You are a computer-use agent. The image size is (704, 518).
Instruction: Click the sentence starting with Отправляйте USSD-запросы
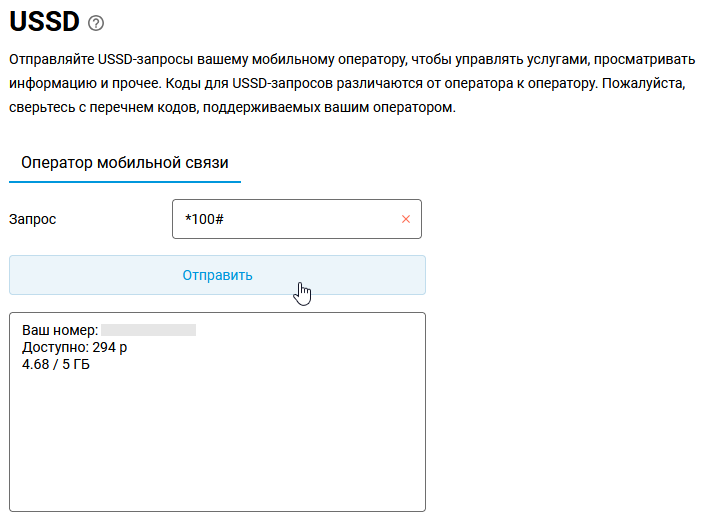[x=200, y=60]
